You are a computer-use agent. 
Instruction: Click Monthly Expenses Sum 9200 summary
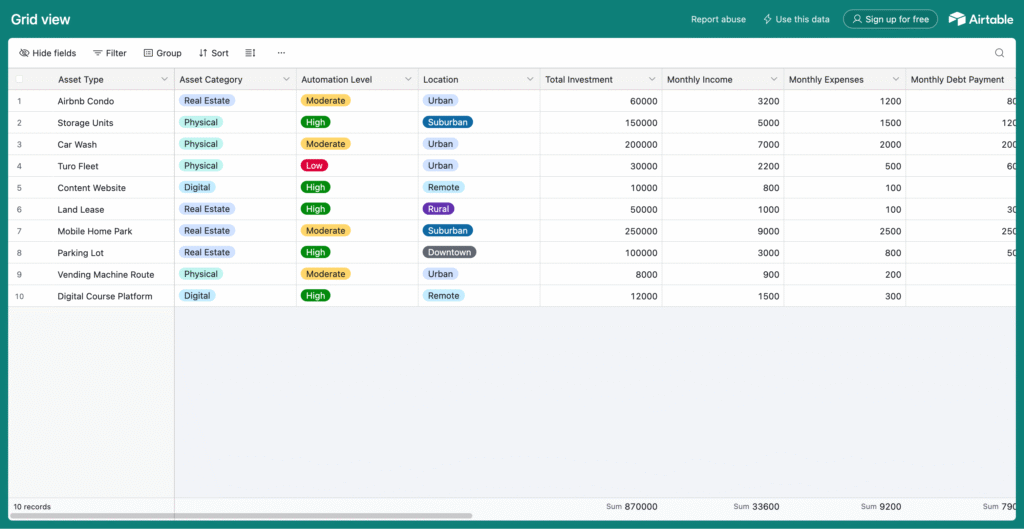pos(881,507)
